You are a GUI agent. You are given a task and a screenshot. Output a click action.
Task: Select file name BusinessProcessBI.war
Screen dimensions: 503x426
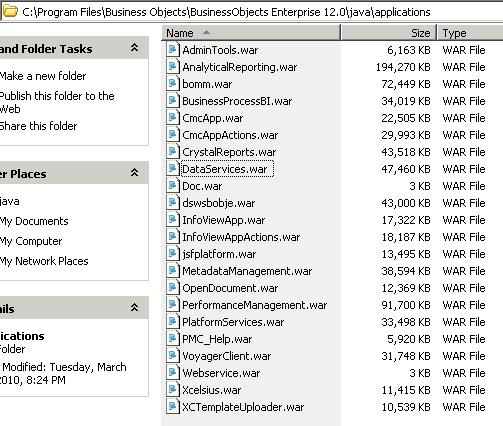(x=237, y=101)
